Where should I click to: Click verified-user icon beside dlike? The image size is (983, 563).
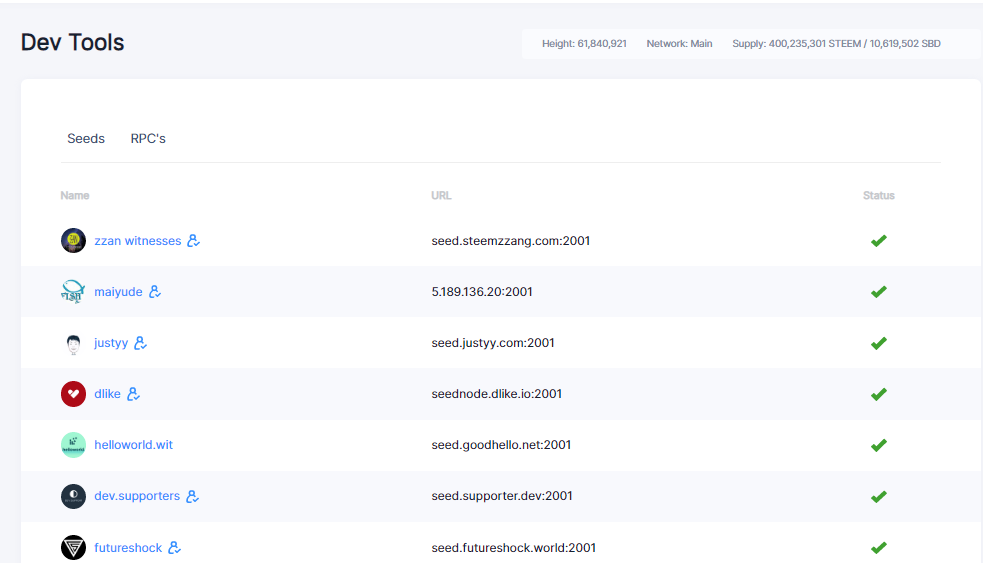pos(134,394)
